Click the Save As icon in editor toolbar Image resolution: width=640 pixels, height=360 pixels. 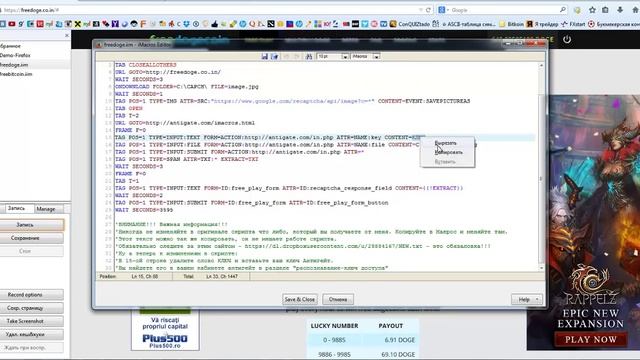click(x=274, y=56)
